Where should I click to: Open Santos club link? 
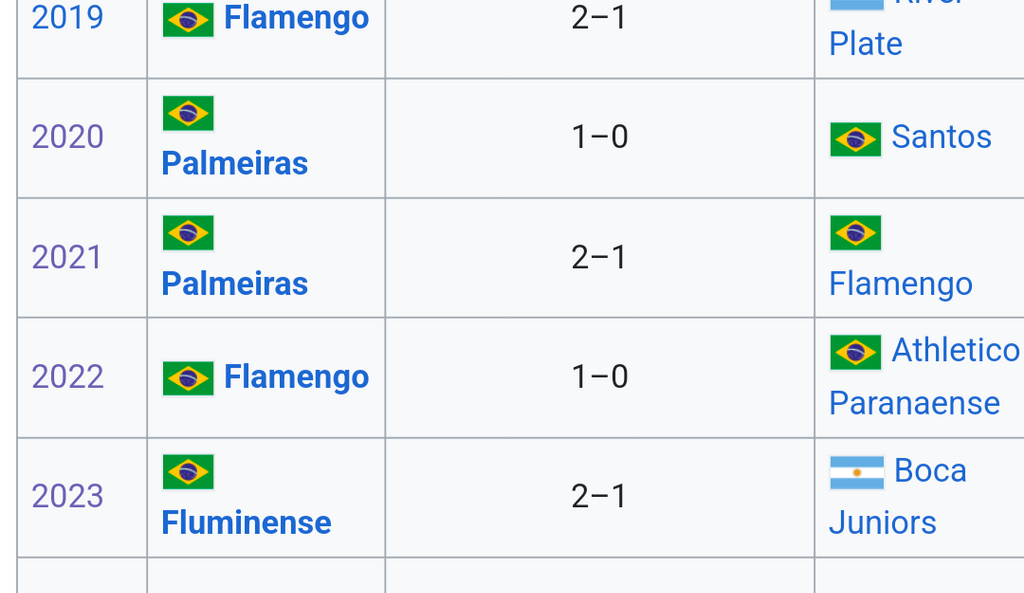click(x=941, y=137)
